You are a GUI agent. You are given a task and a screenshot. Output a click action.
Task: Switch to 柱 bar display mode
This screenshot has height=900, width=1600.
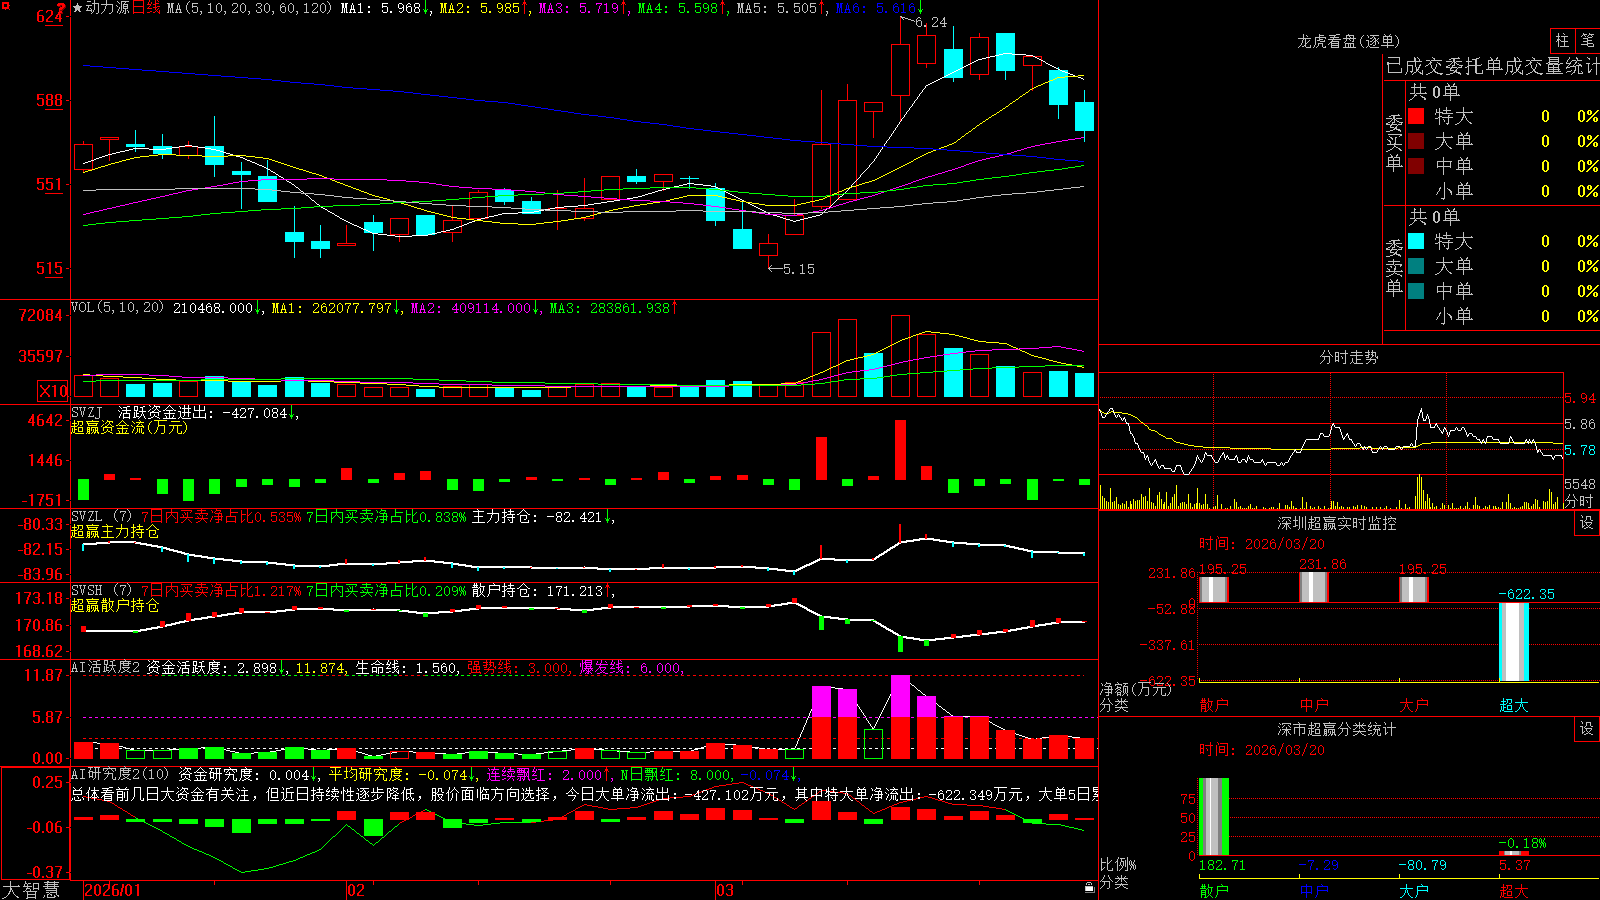click(1563, 41)
